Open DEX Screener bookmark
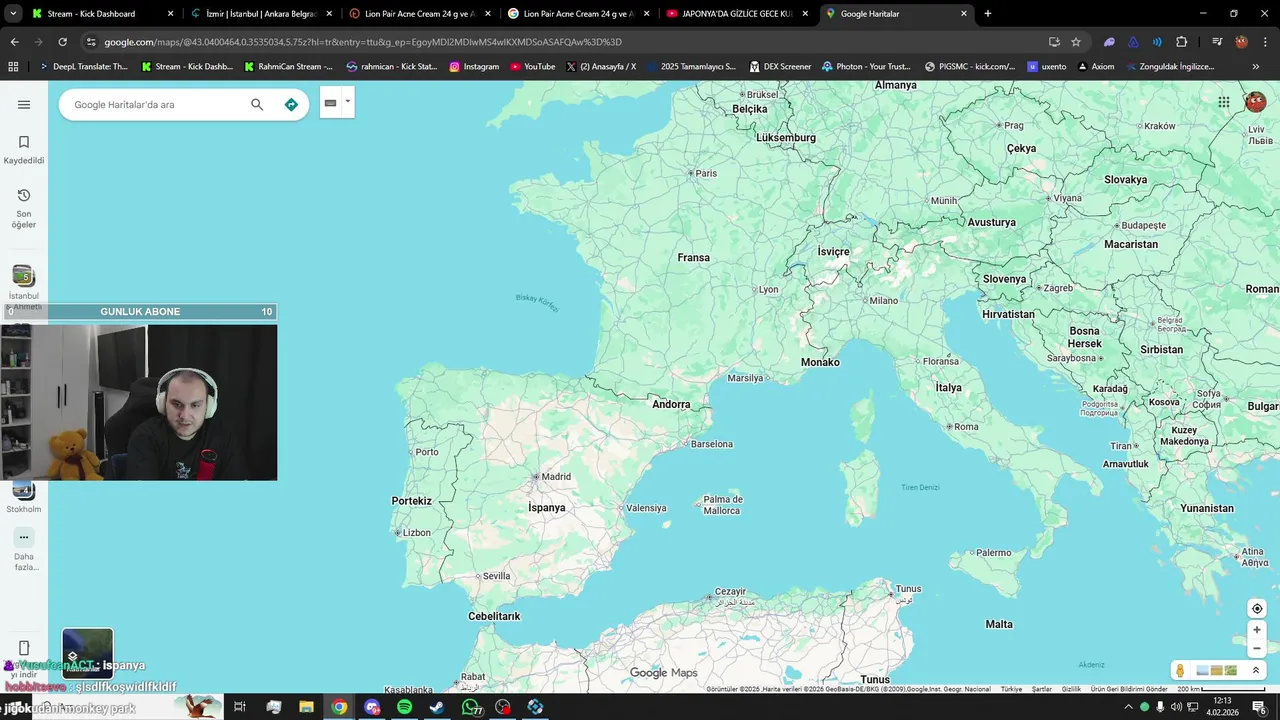This screenshot has width=1280, height=720. pos(780,67)
